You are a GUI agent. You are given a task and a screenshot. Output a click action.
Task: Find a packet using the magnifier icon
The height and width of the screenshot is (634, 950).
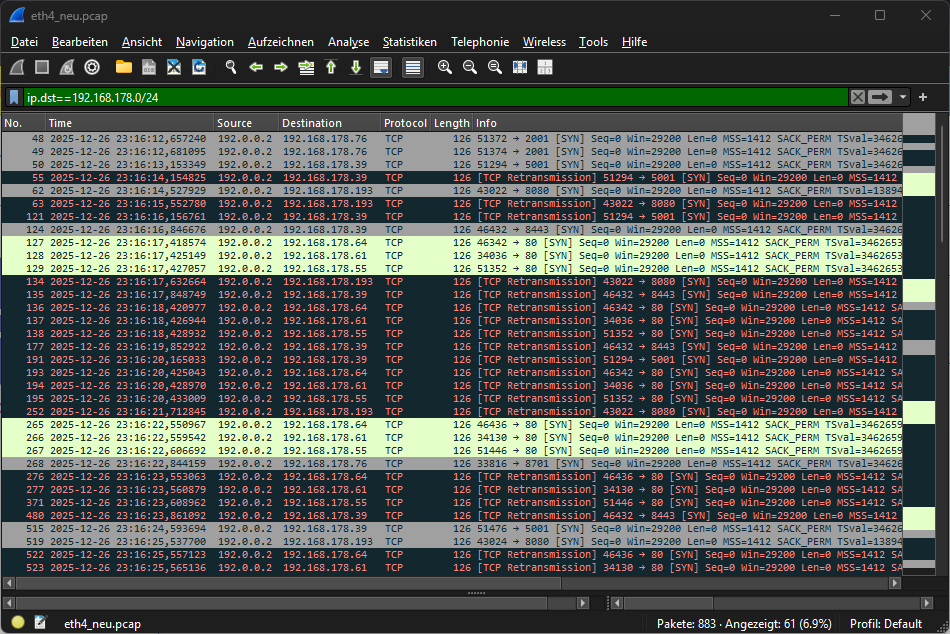point(231,67)
